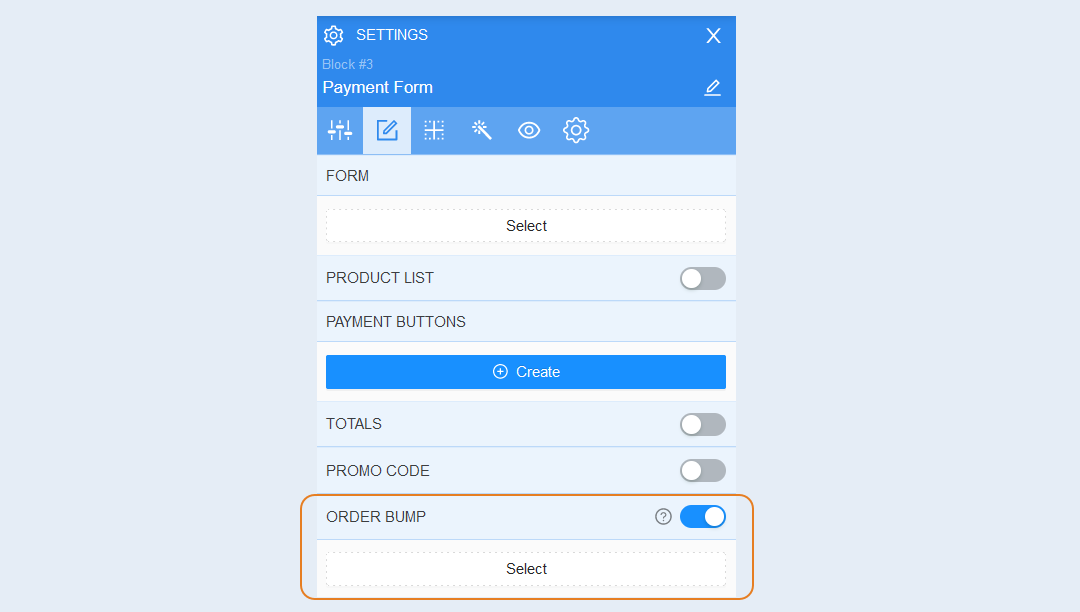
Task: Open the Form Select field
Action: pyautogui.click(x=526, y=226)
